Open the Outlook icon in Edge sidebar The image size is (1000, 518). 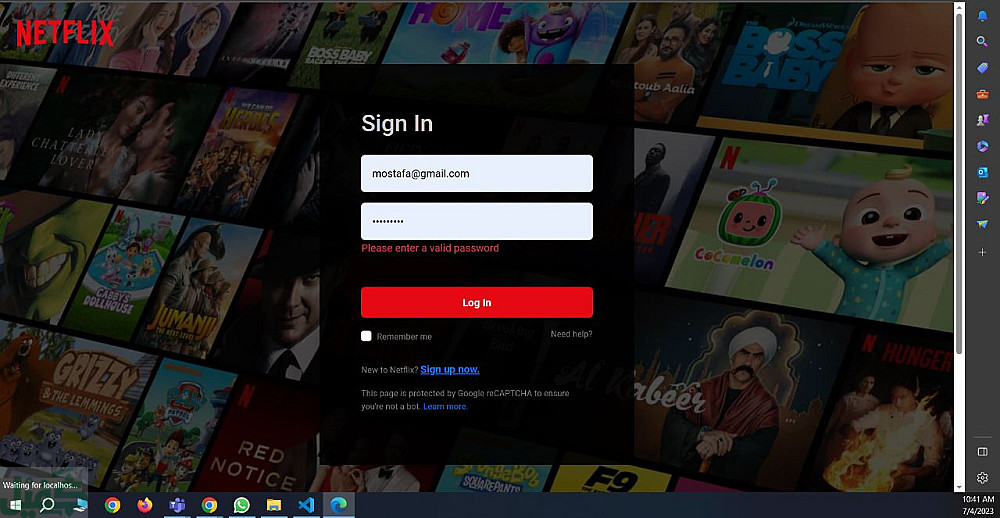click(x=982, y=172)
